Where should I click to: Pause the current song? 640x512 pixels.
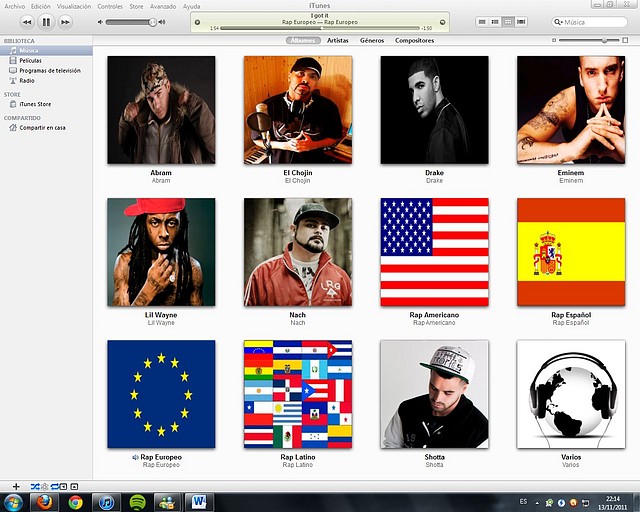click(x=46, y=22)
